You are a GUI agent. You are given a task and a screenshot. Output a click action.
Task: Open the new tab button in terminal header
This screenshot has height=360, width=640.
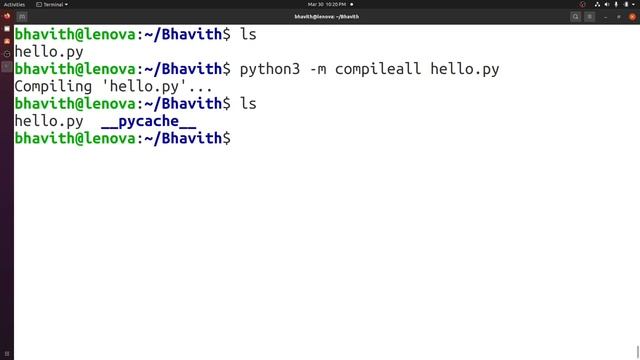click(x=22, y=17)
